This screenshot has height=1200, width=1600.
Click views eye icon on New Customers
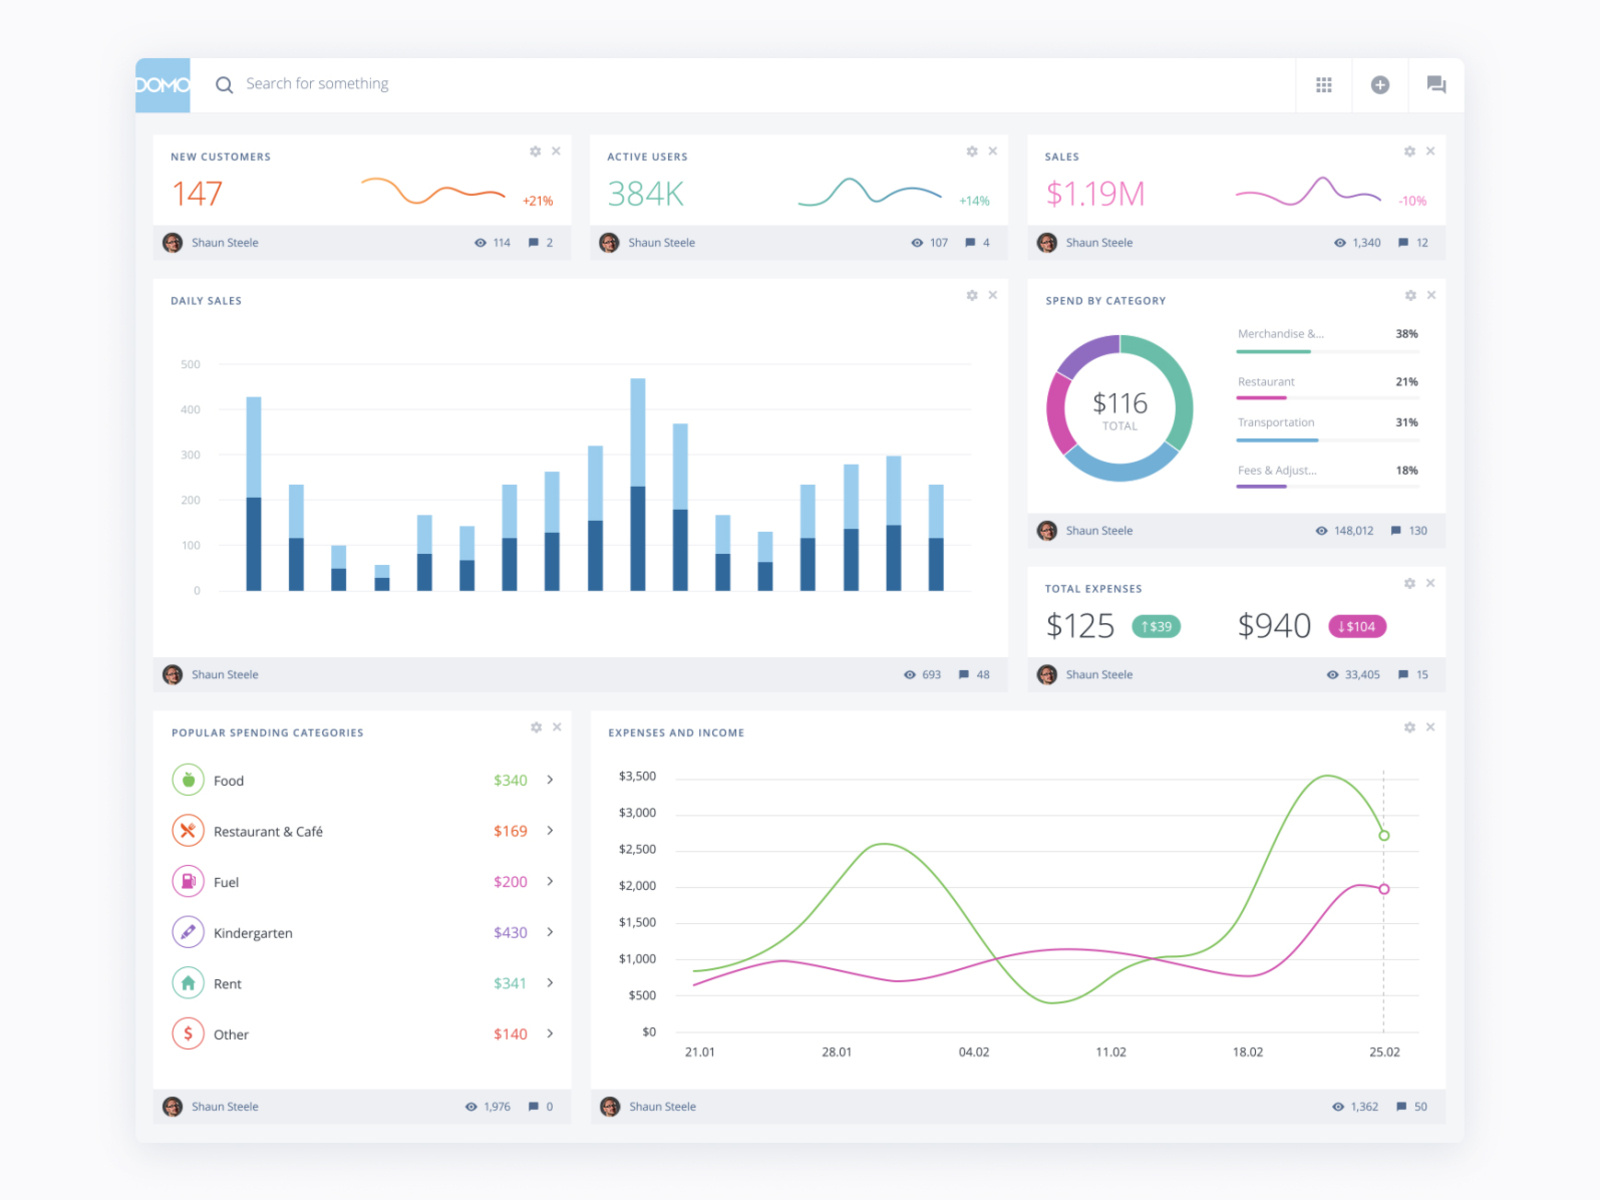480,243
